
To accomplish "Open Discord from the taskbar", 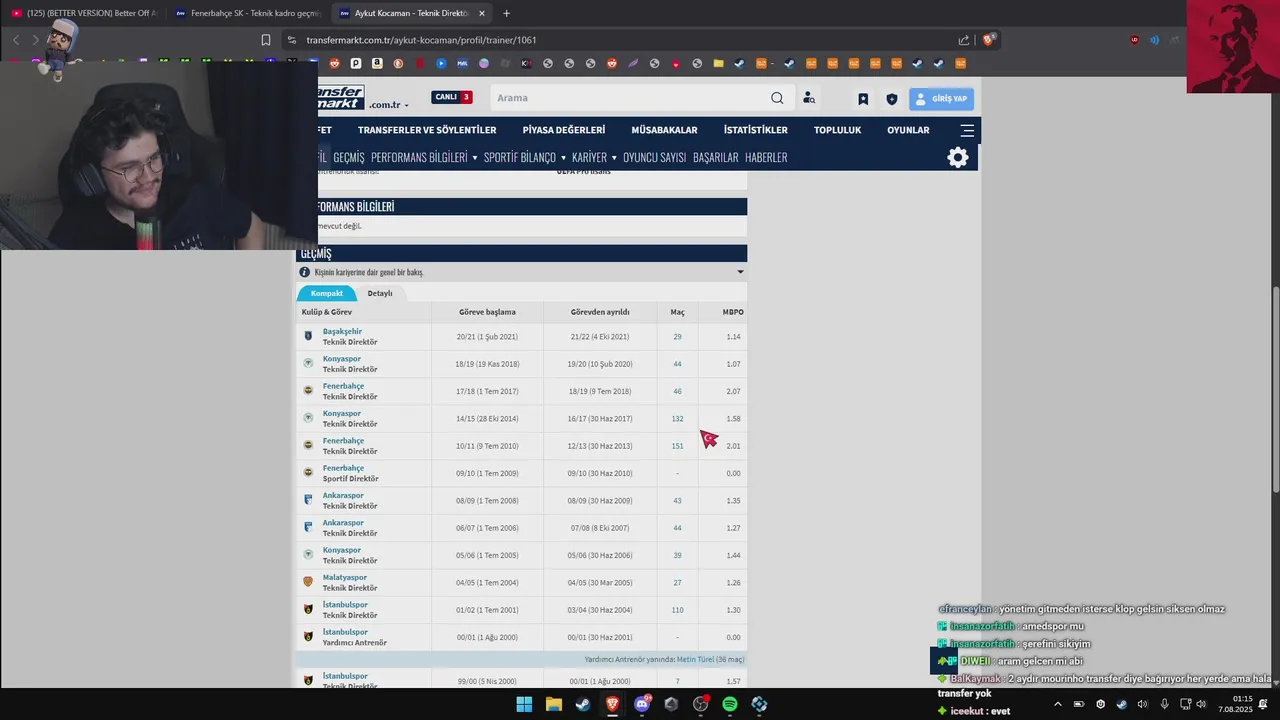I will (x=642, y=704).
